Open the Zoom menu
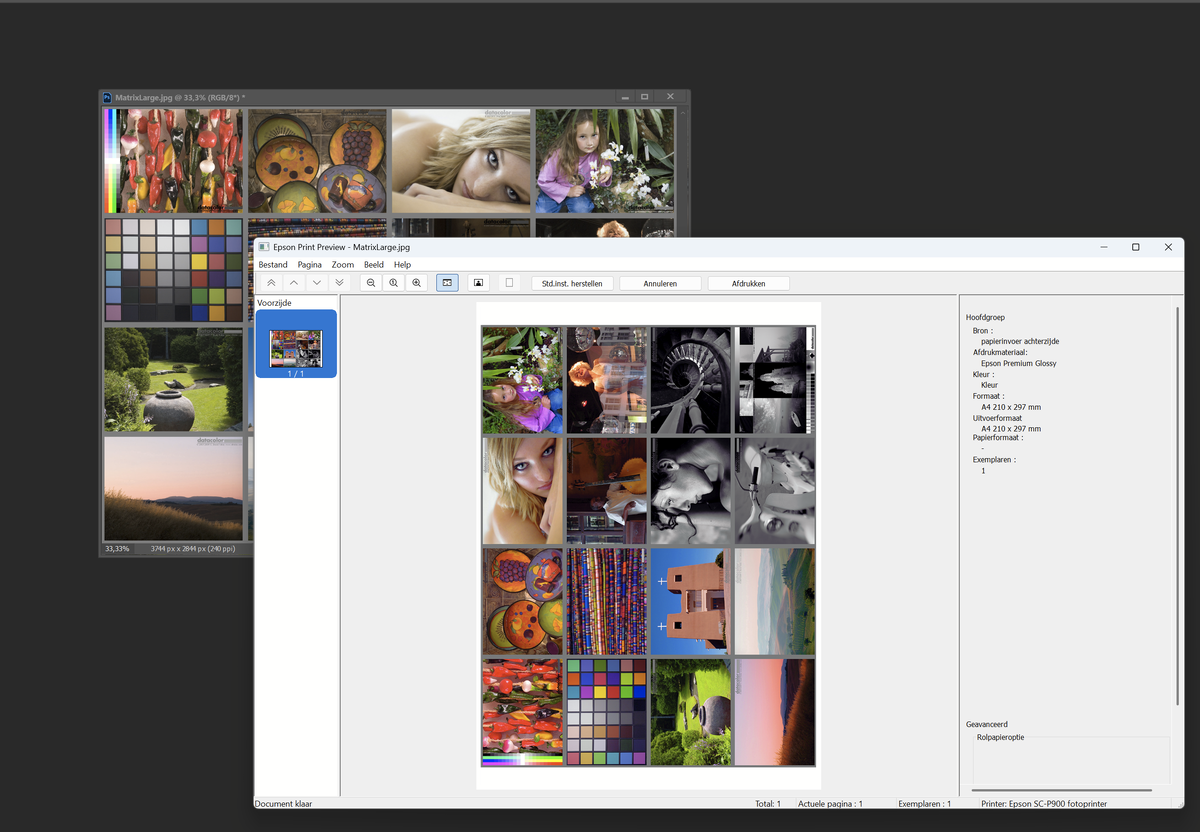 343,265
